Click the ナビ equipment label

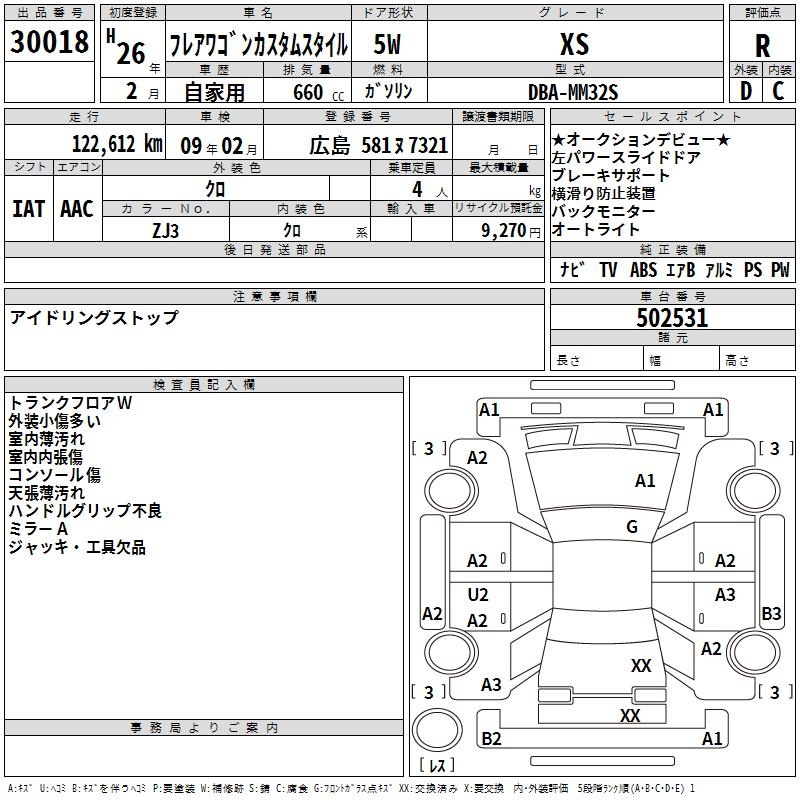[572, 270]
